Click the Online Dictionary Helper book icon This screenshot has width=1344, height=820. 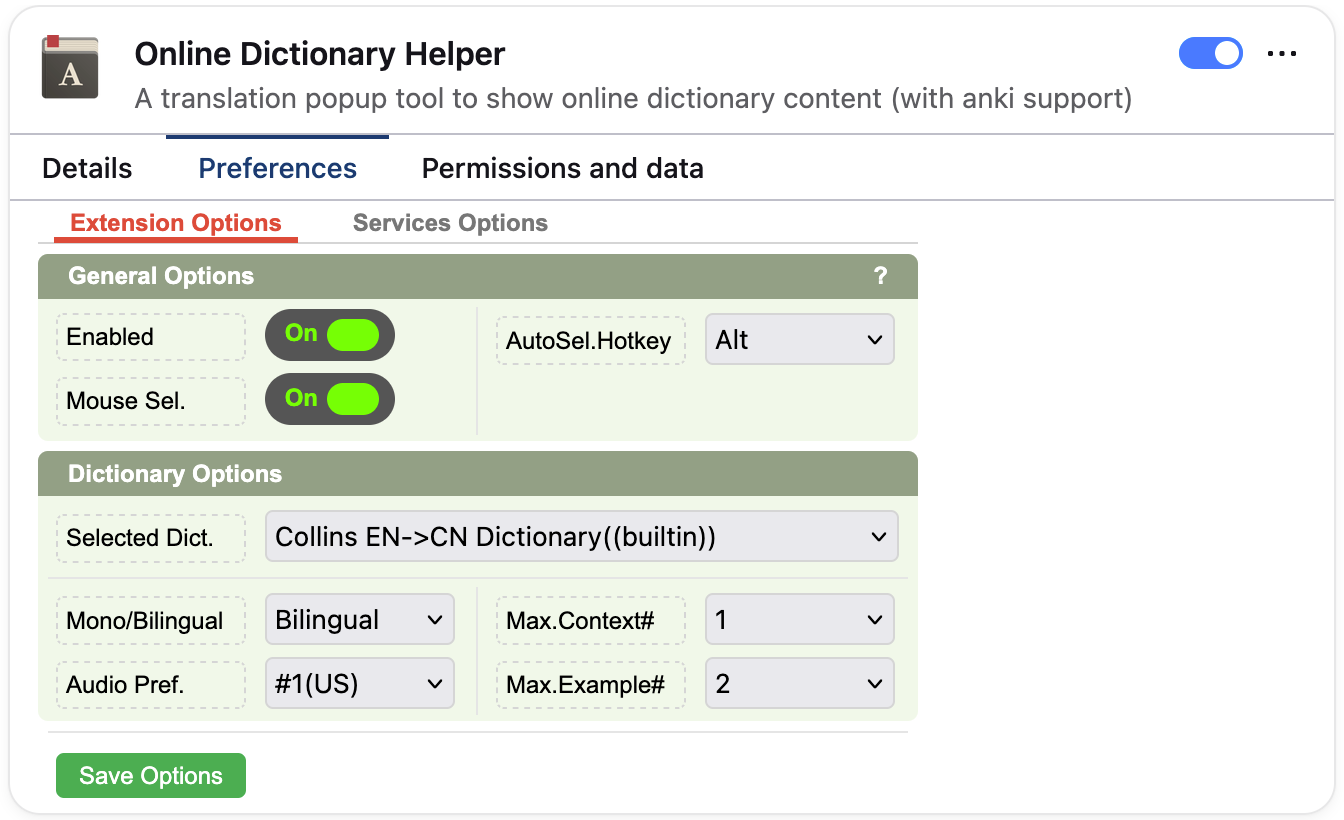click(70, 67)
